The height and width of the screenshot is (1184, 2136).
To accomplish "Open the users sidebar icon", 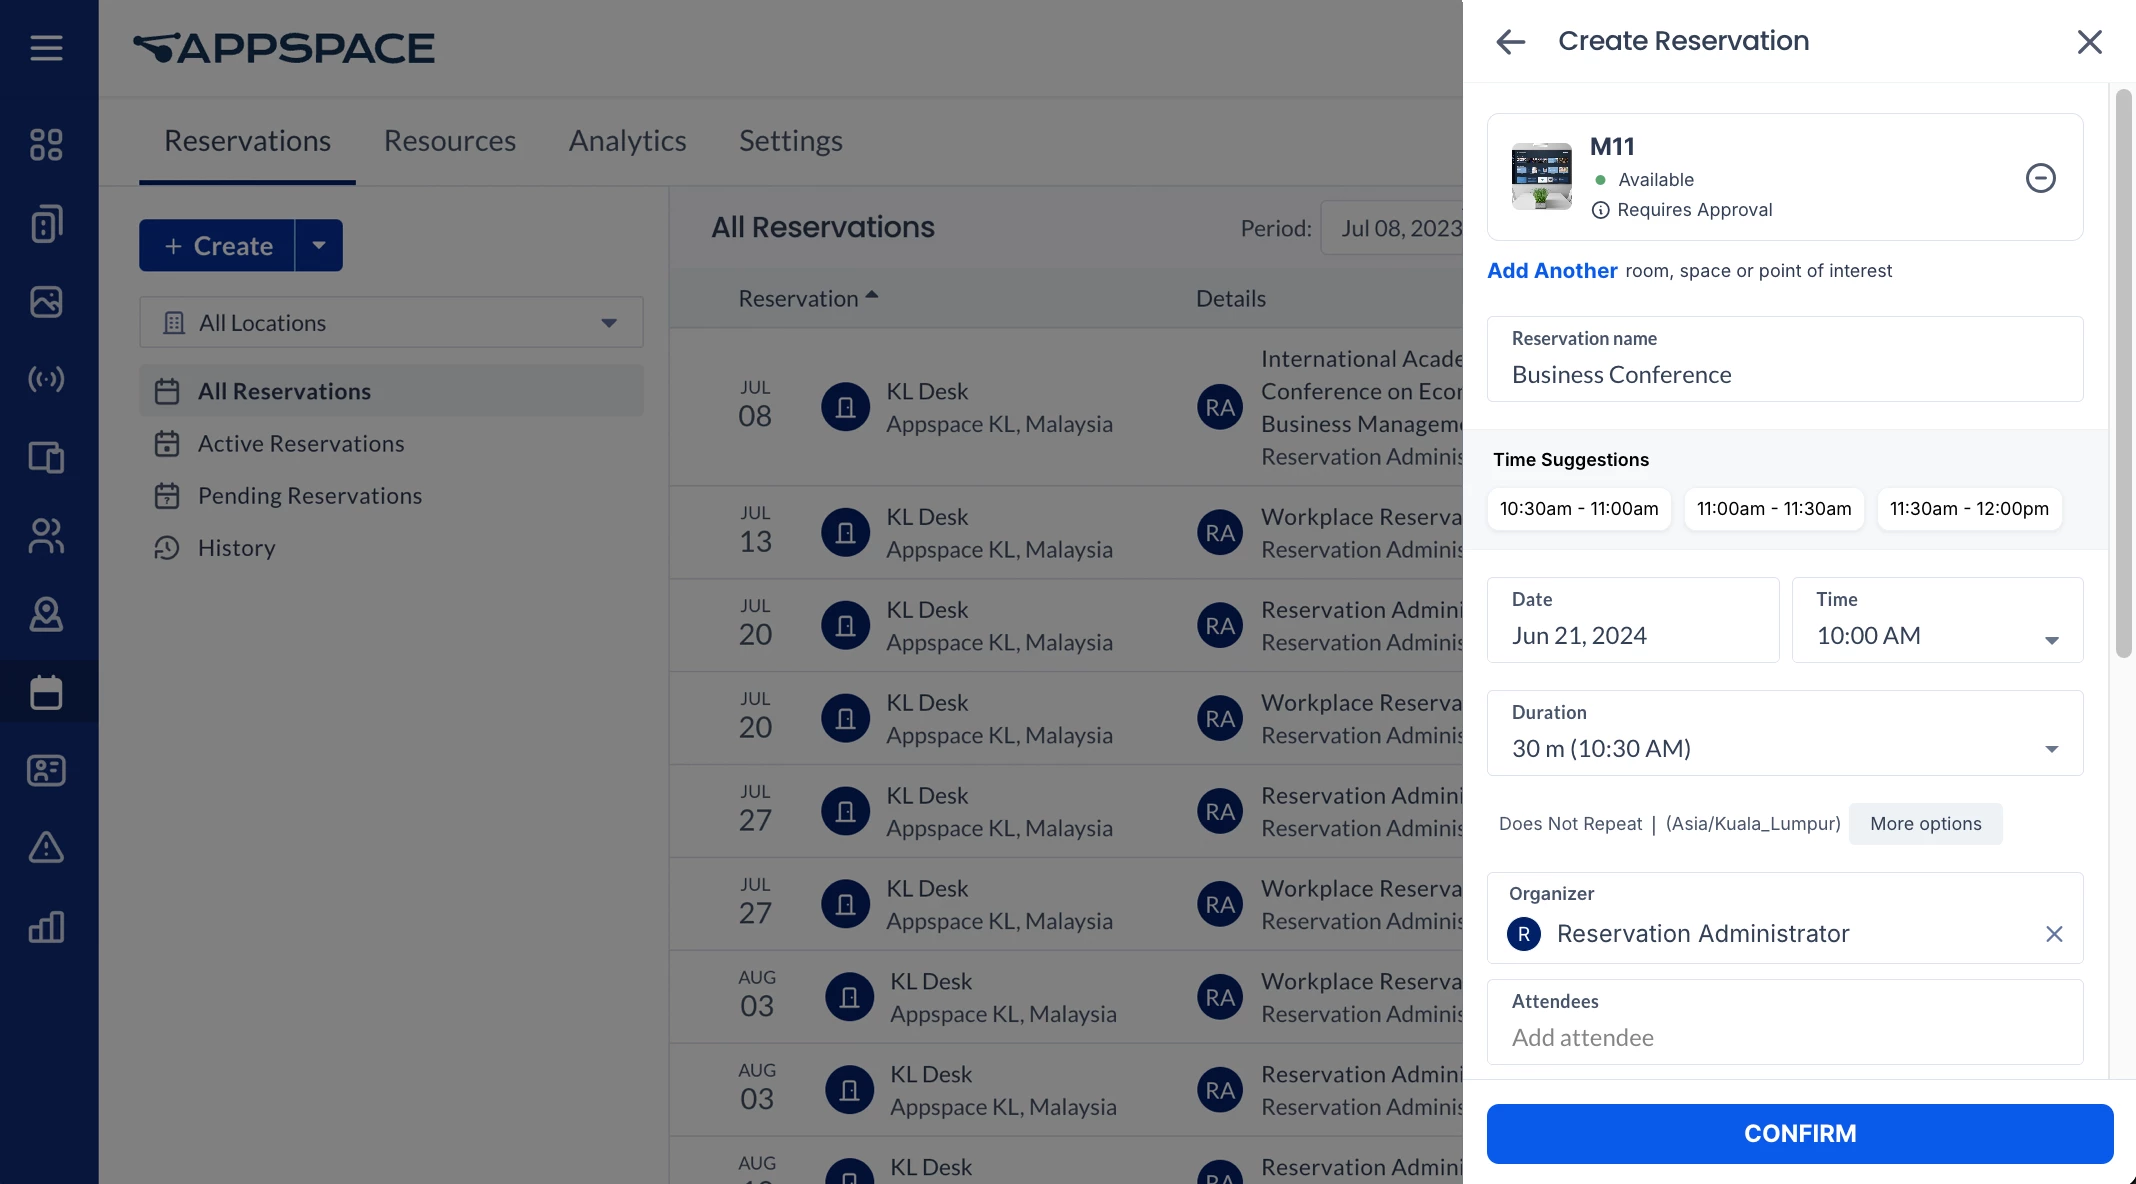I will click(46, 536).
